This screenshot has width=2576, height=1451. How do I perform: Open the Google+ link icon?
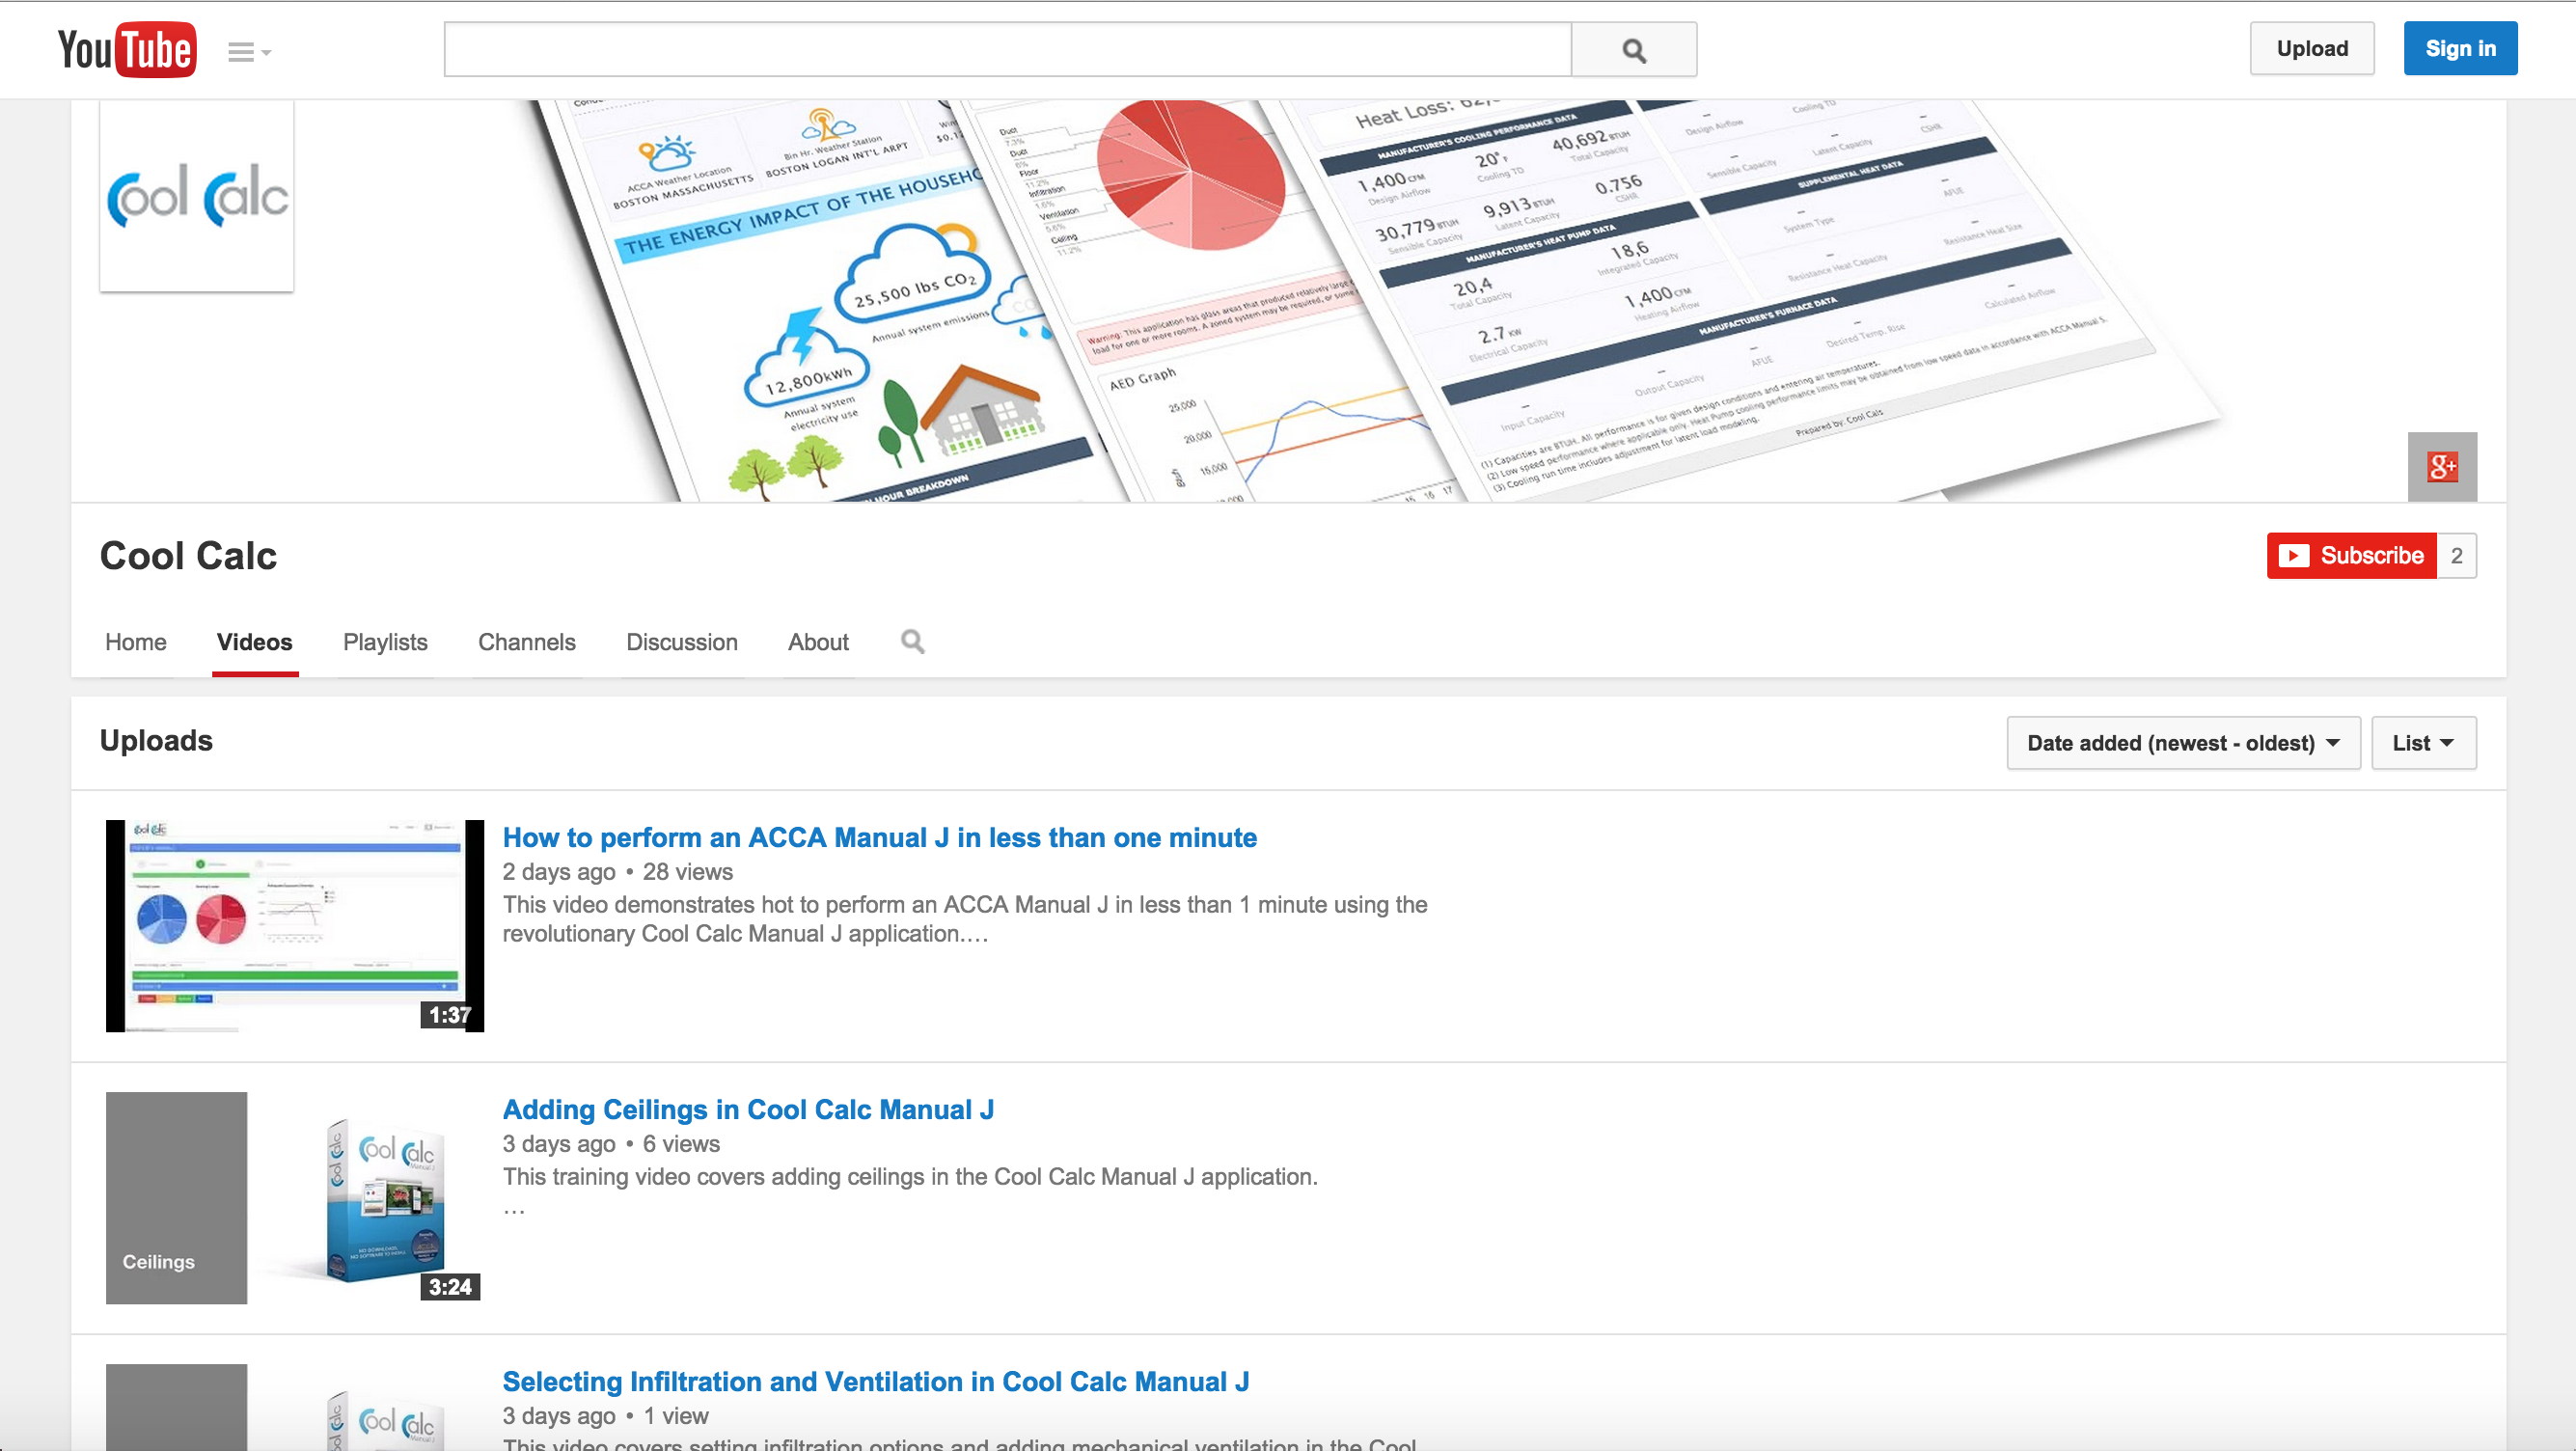pos(2442,466)
